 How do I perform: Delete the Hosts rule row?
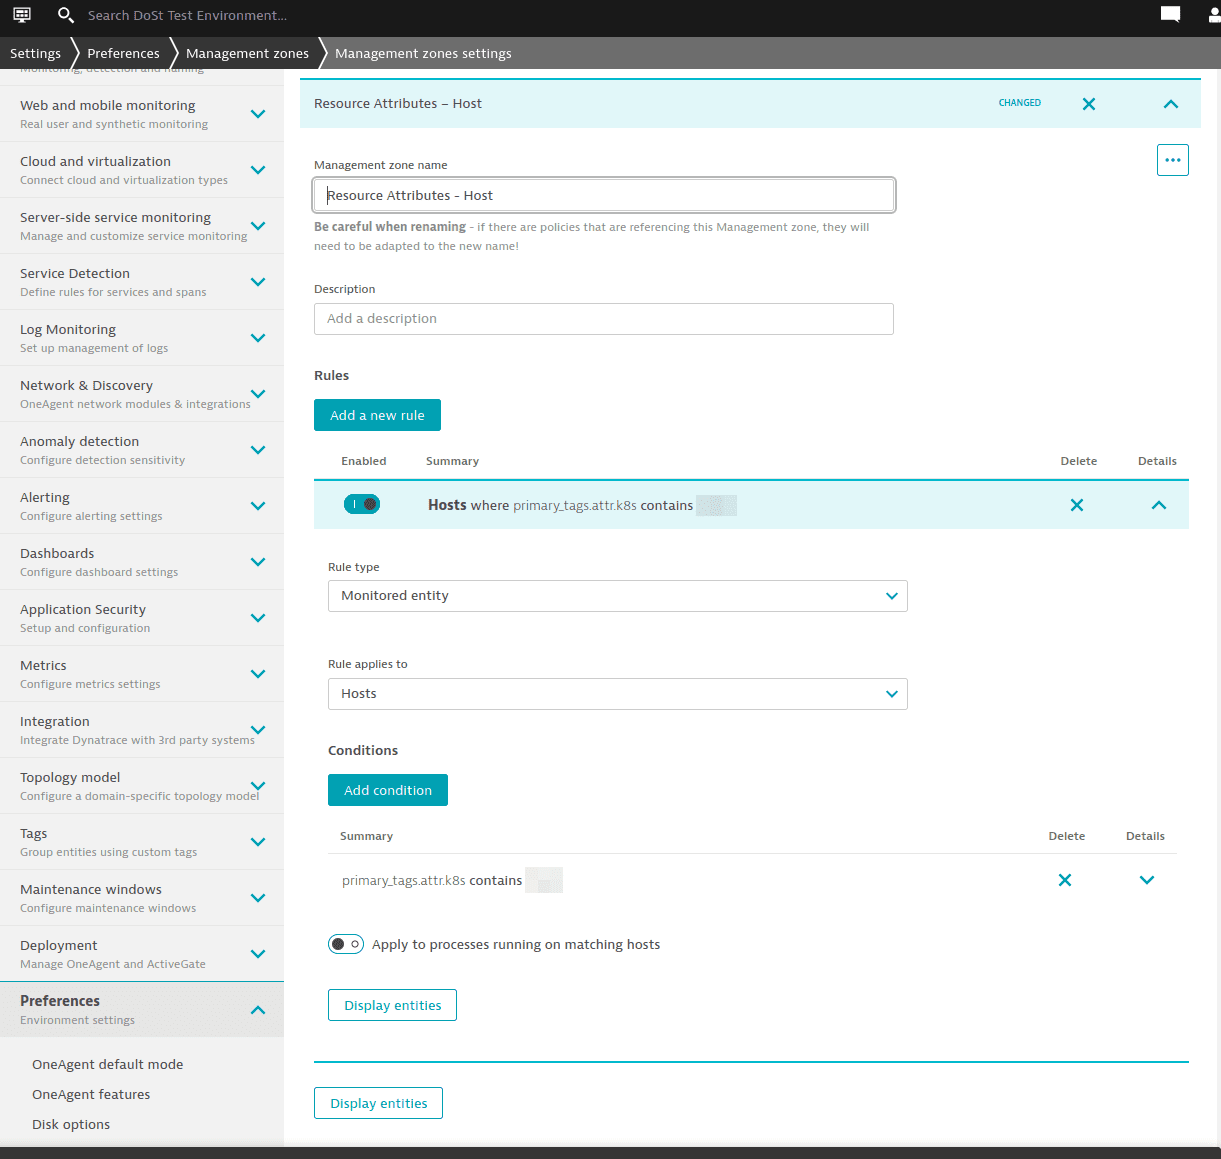click(x=1077, y=505)
